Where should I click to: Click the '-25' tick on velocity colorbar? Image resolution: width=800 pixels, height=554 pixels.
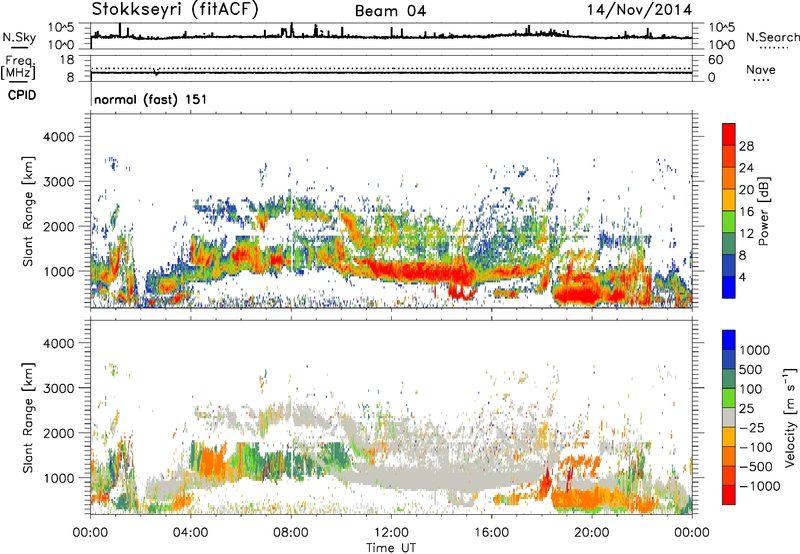[x=750, y=427]
